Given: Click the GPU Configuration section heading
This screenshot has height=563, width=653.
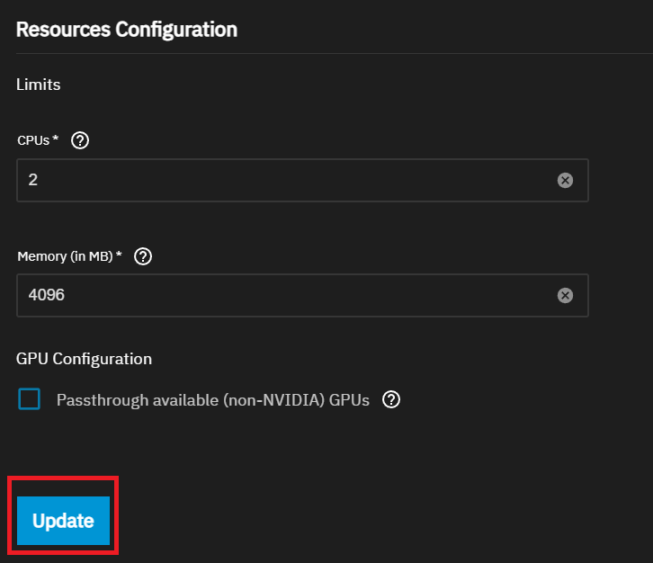Looking at the screenshot, I should coord(84,358).
